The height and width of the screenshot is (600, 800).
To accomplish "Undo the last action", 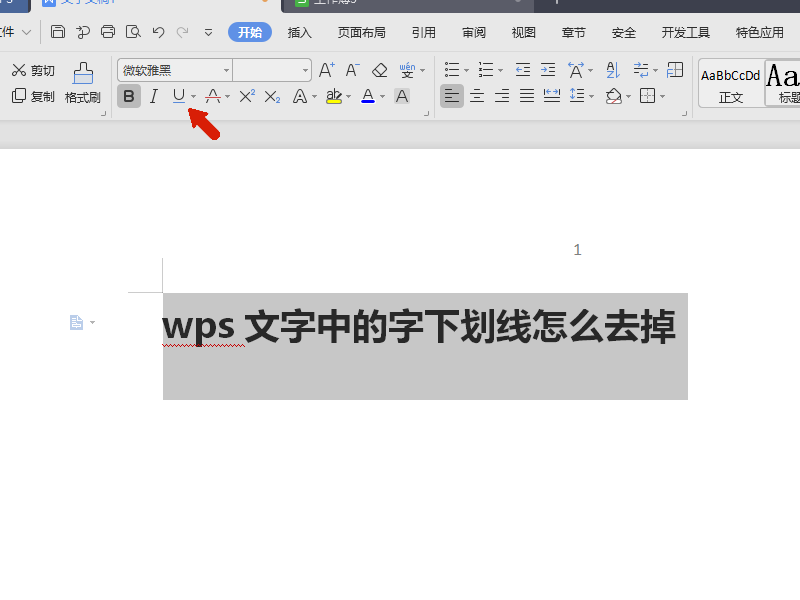I will pos(159,32).
